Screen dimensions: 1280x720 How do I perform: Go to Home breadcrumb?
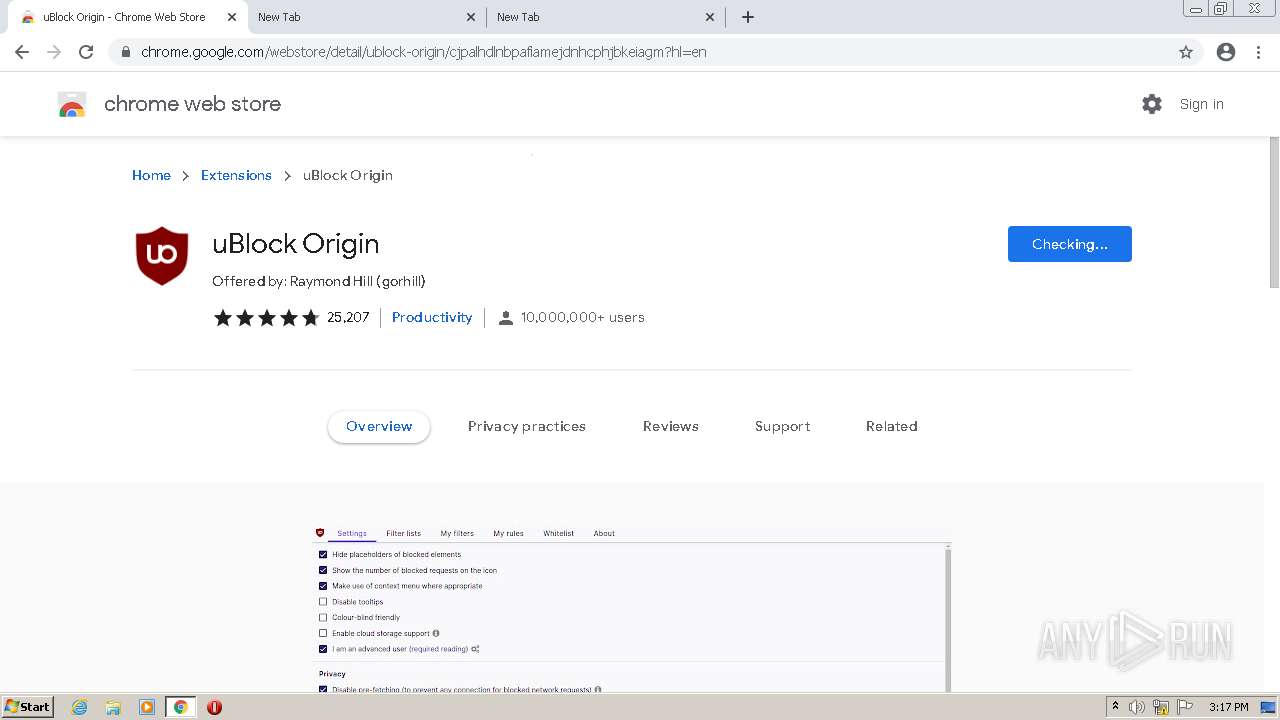[151, 175]
